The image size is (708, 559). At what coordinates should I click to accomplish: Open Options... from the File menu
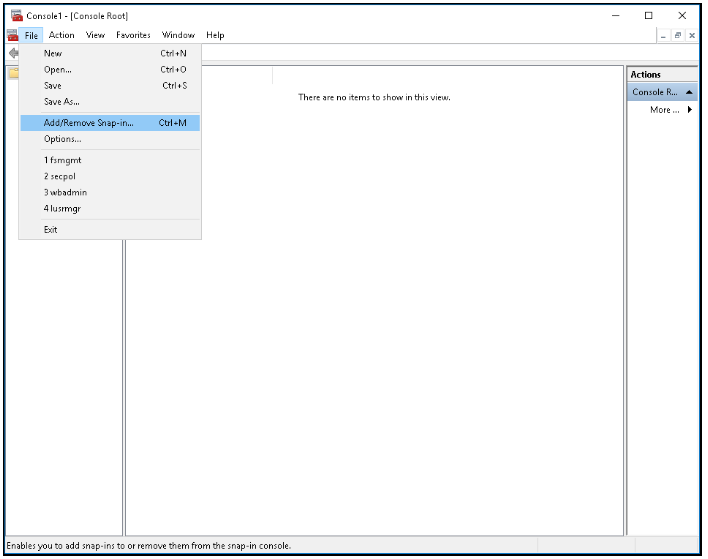tap(63, 139)
